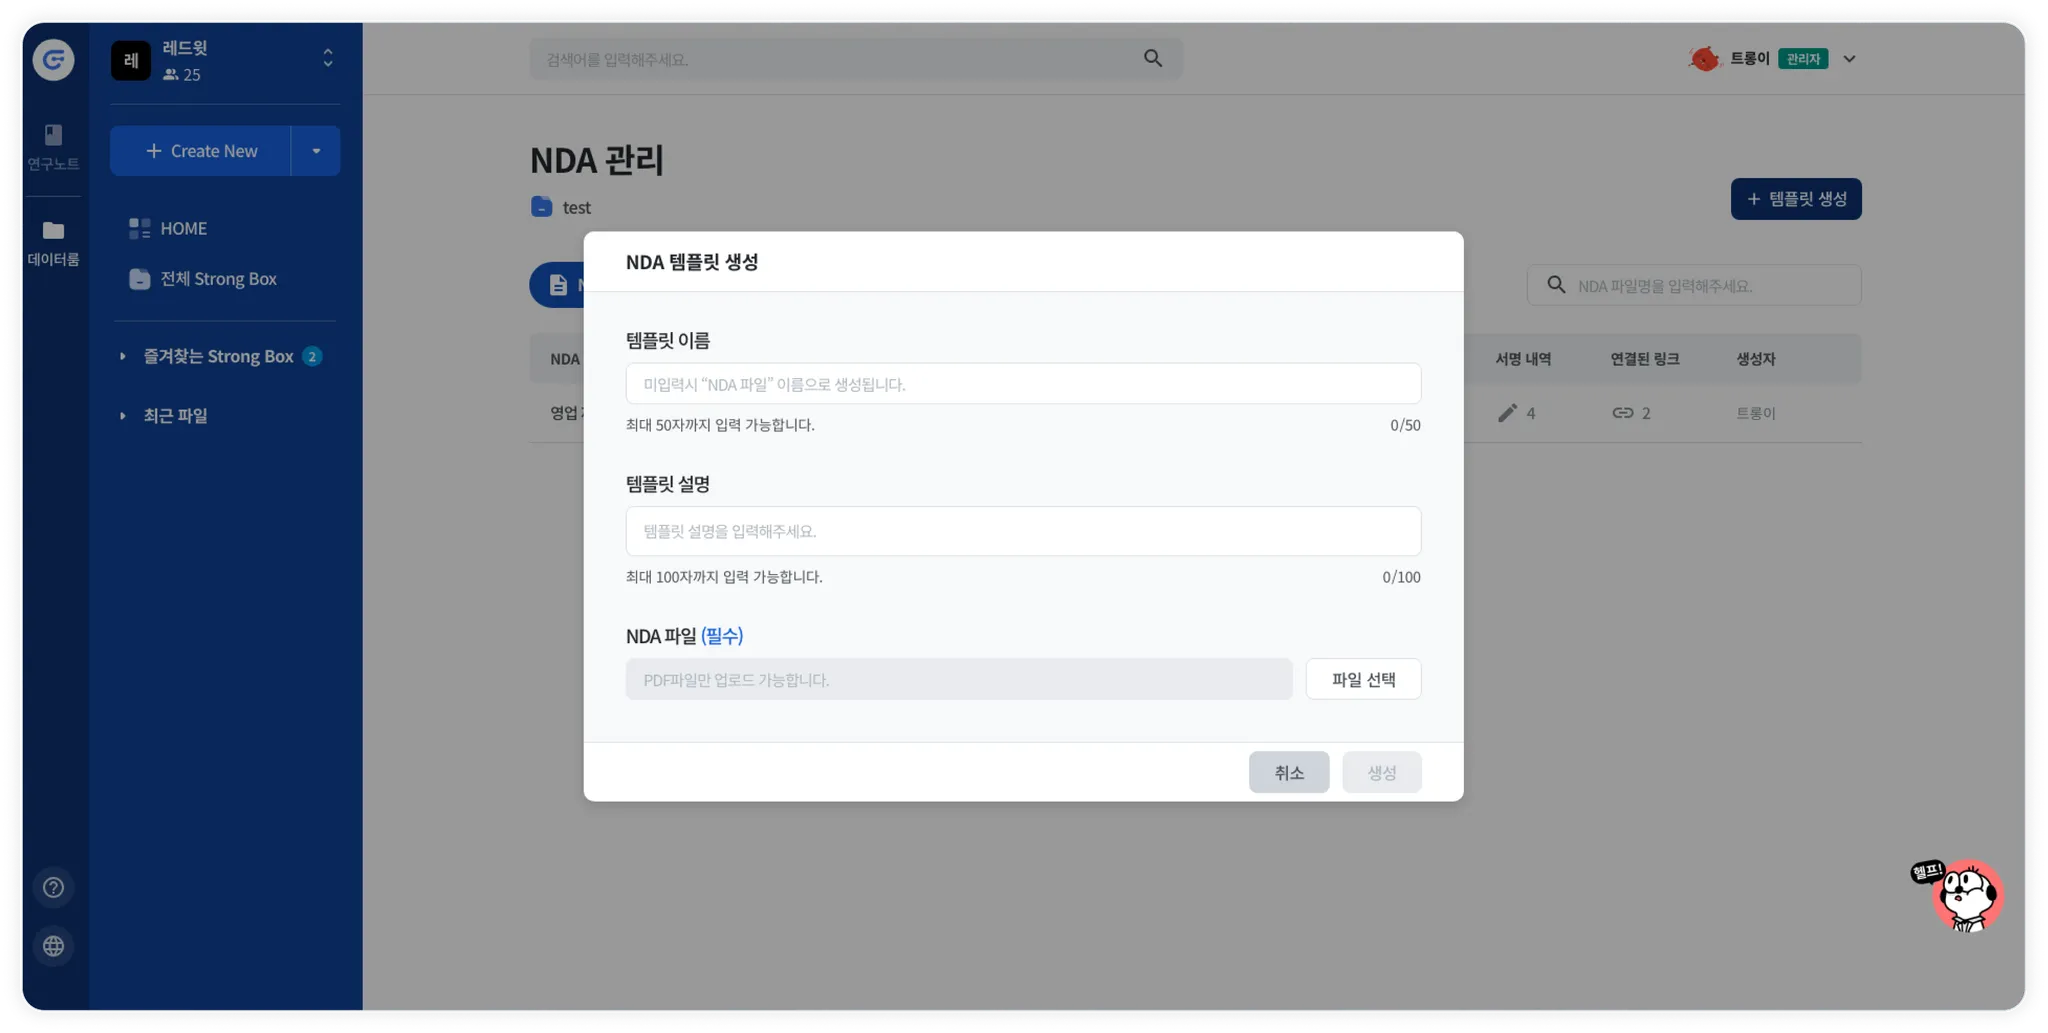Open the user account dropdown chevron
This screenshot has width=2048, height=1033.
point(1849,59)
